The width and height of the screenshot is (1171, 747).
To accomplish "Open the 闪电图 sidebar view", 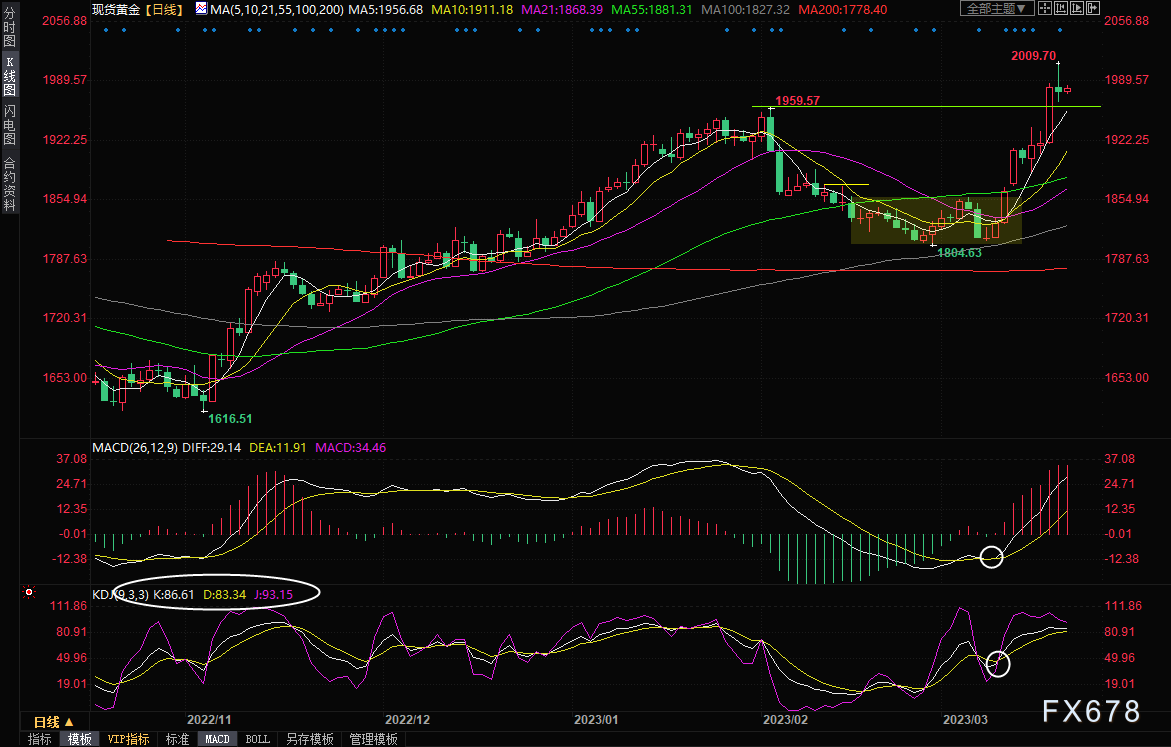I will tap(9, 124).
